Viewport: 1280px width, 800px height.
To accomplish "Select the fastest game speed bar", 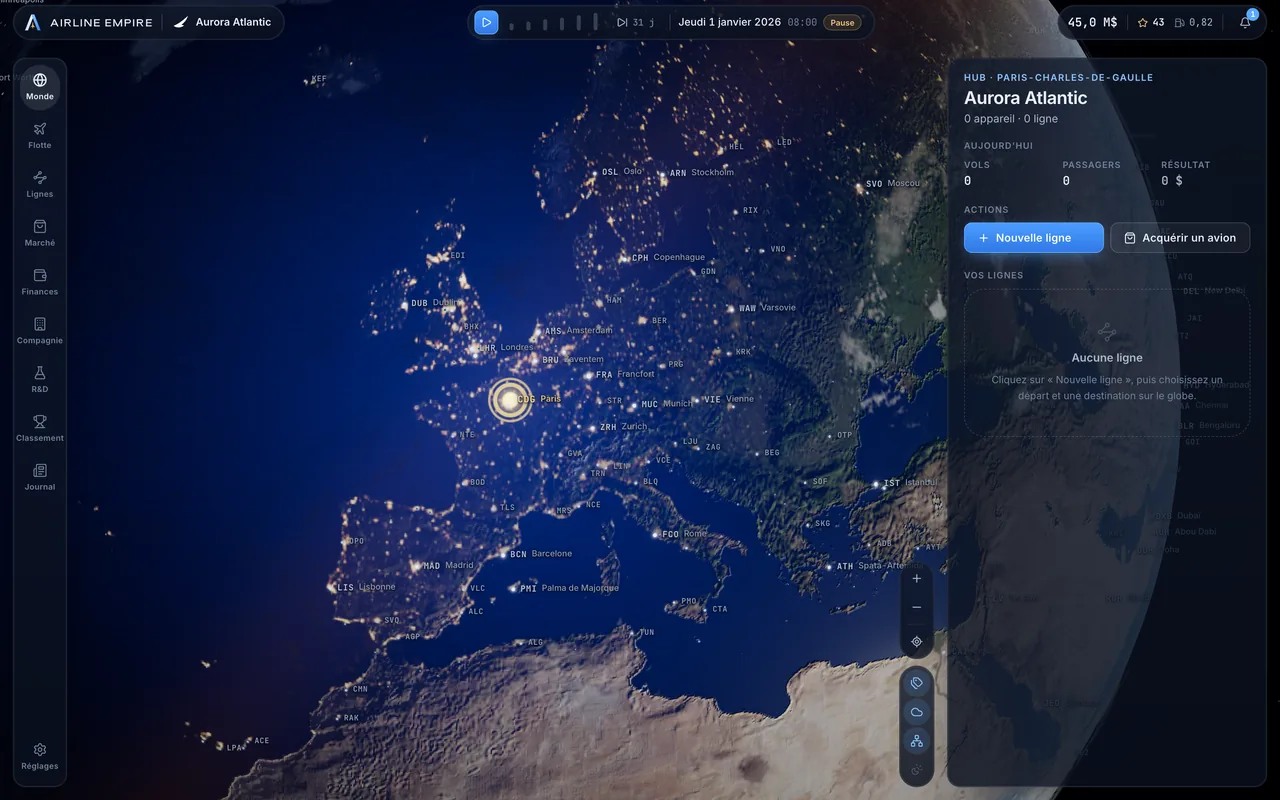I will click(x=595, y=21).
